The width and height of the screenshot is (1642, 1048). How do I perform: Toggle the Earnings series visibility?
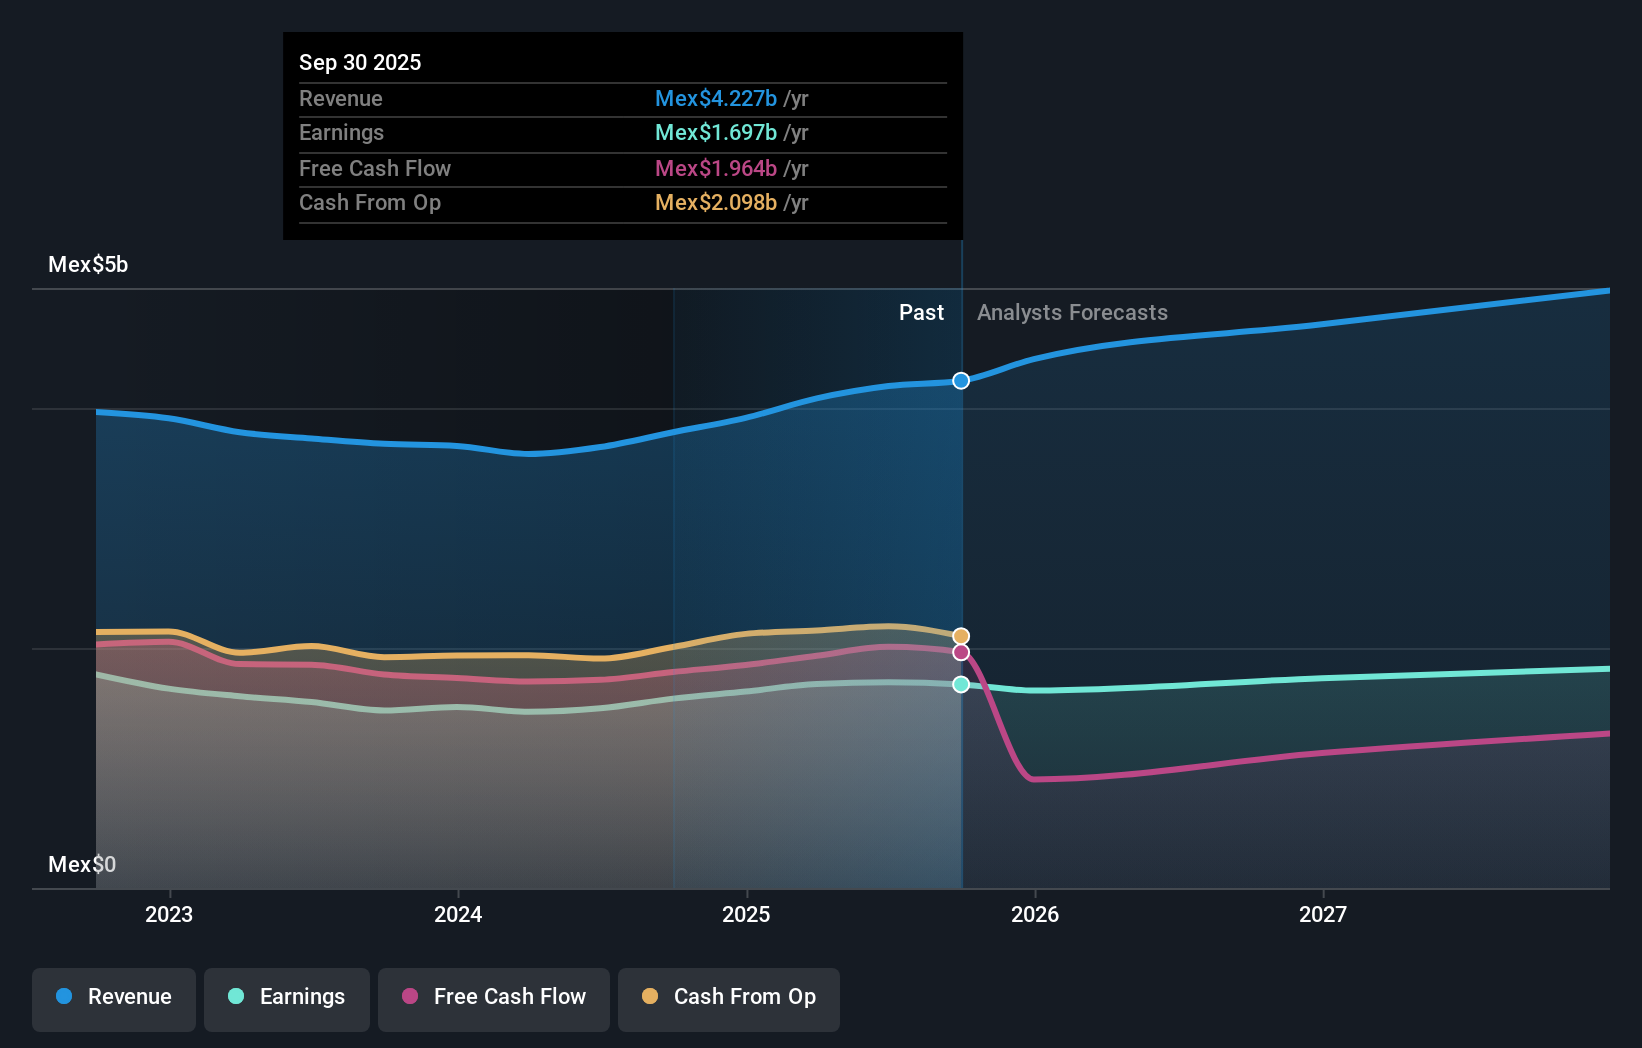(x=286, y=997)
